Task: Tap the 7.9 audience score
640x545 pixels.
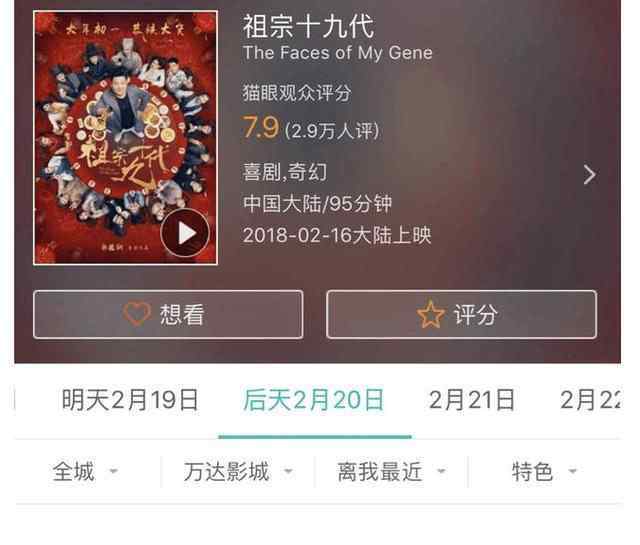Action: pyautogui.click(x=261, y=127)
